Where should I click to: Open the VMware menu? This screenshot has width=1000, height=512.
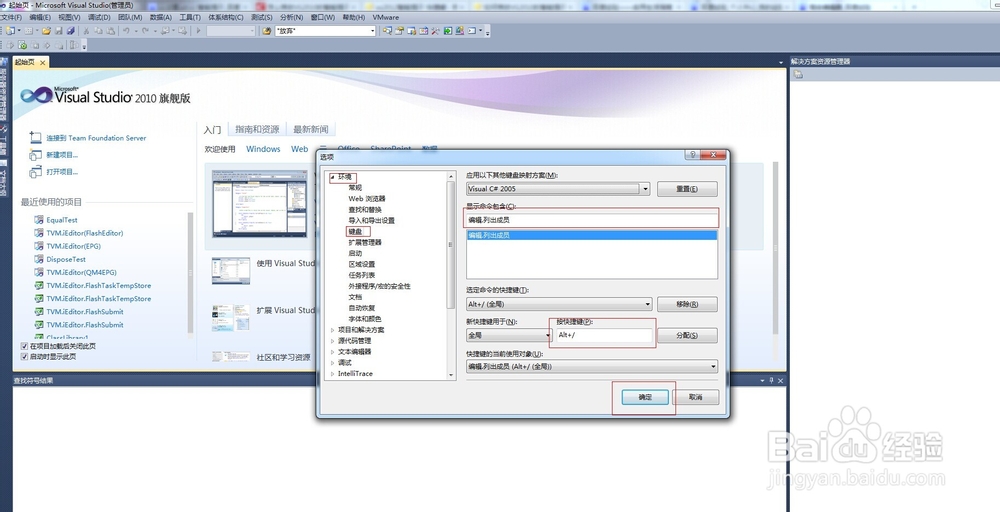coord(386,17)
